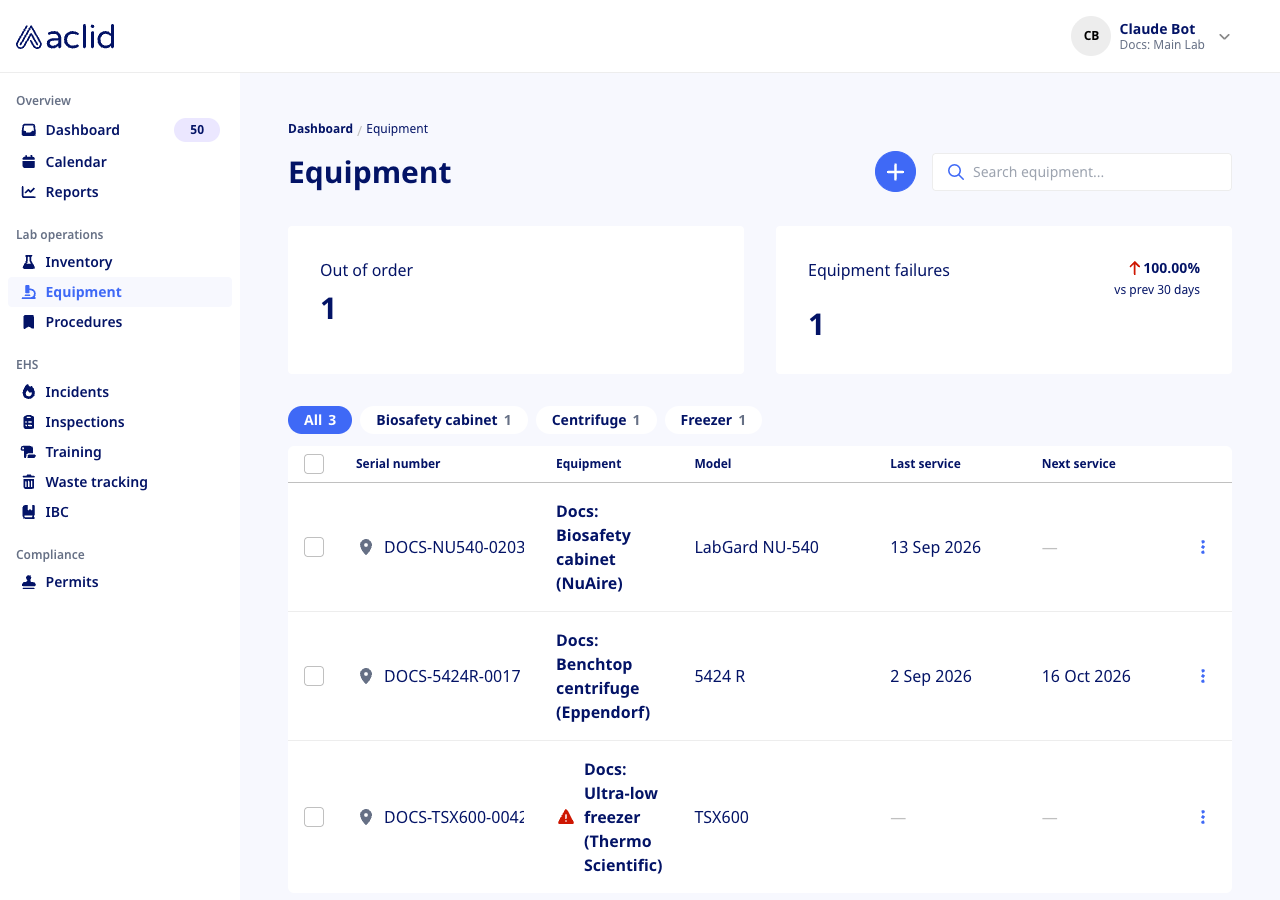
Task: Click the aclid logo
Action: tap(65, 37)
